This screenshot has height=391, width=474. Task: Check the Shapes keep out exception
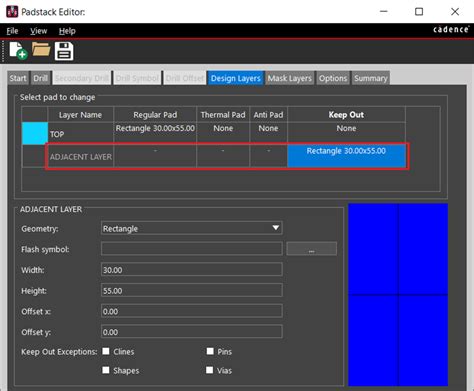tap(106, 370)
